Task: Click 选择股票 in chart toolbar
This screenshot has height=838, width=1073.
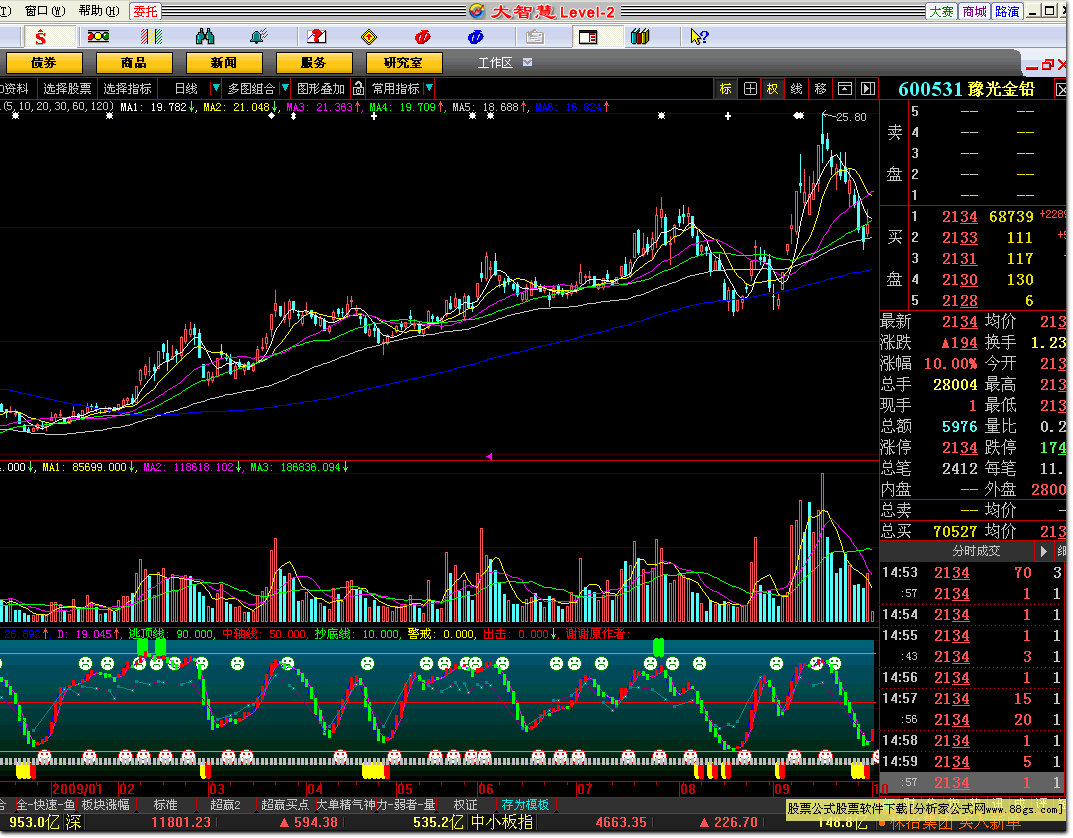Action: (67, 89)
